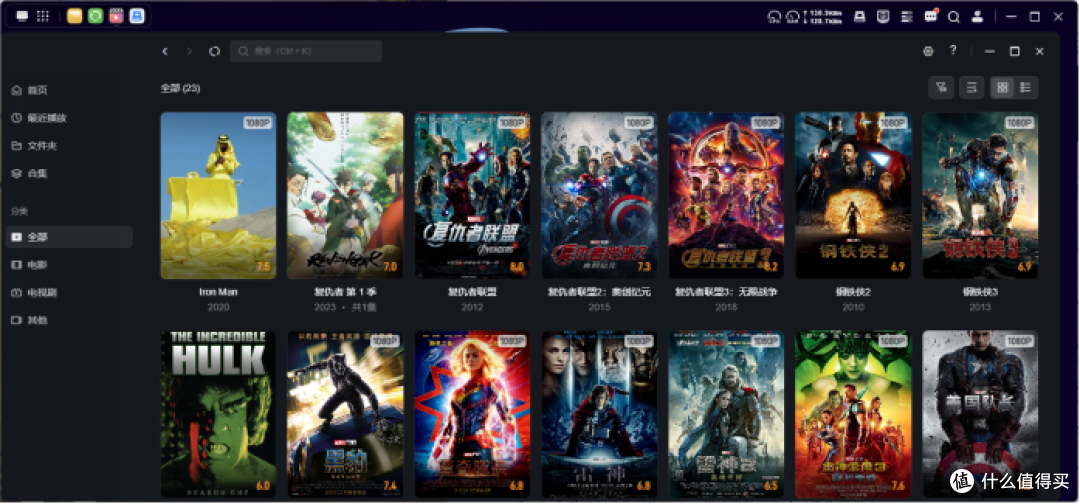
Task: Click the network upload/download speed indicator
Action: pyautogui.click(x=824, y=17)
